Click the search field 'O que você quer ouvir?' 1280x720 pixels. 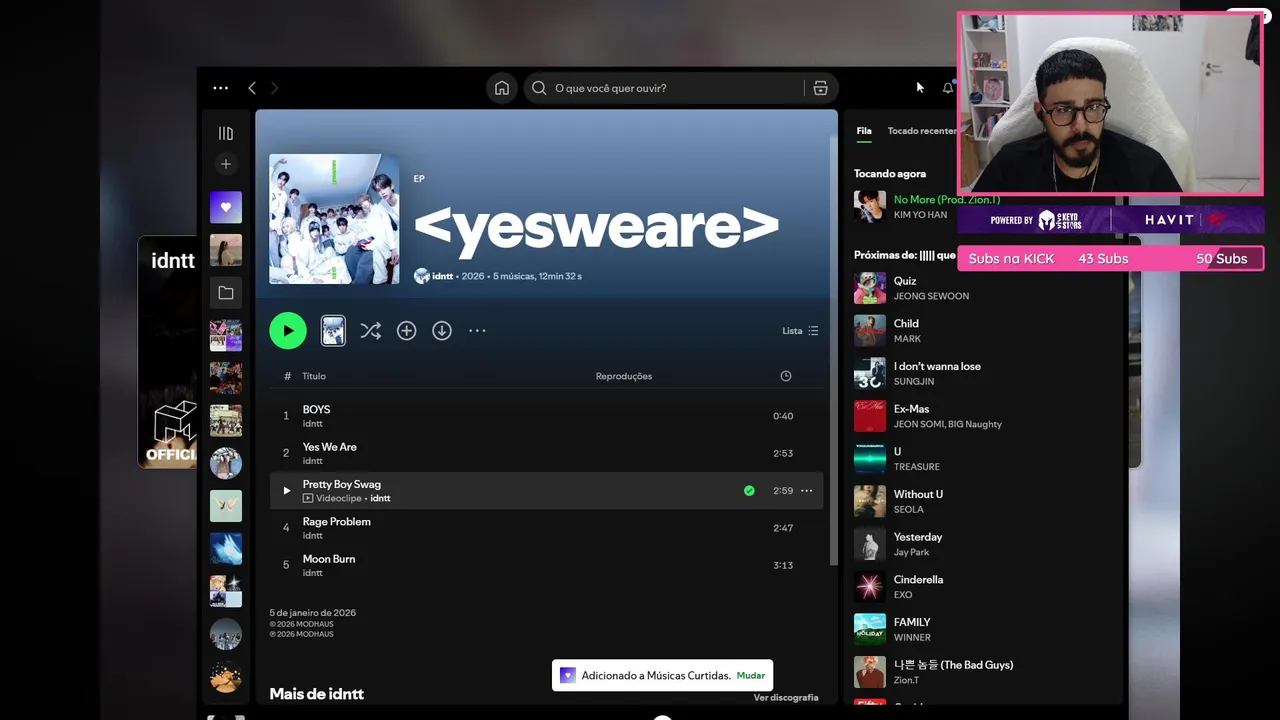point(664,88)
